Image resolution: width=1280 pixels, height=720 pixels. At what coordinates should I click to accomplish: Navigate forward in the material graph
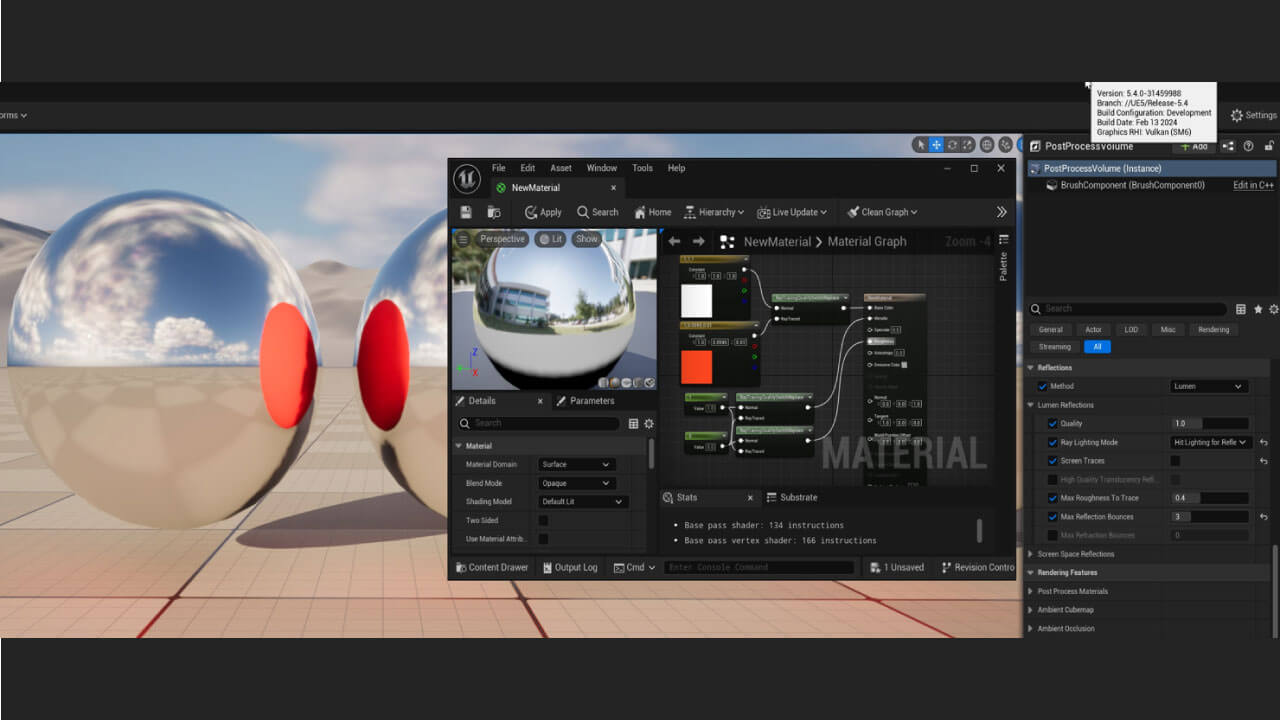[x=698, y=241]
